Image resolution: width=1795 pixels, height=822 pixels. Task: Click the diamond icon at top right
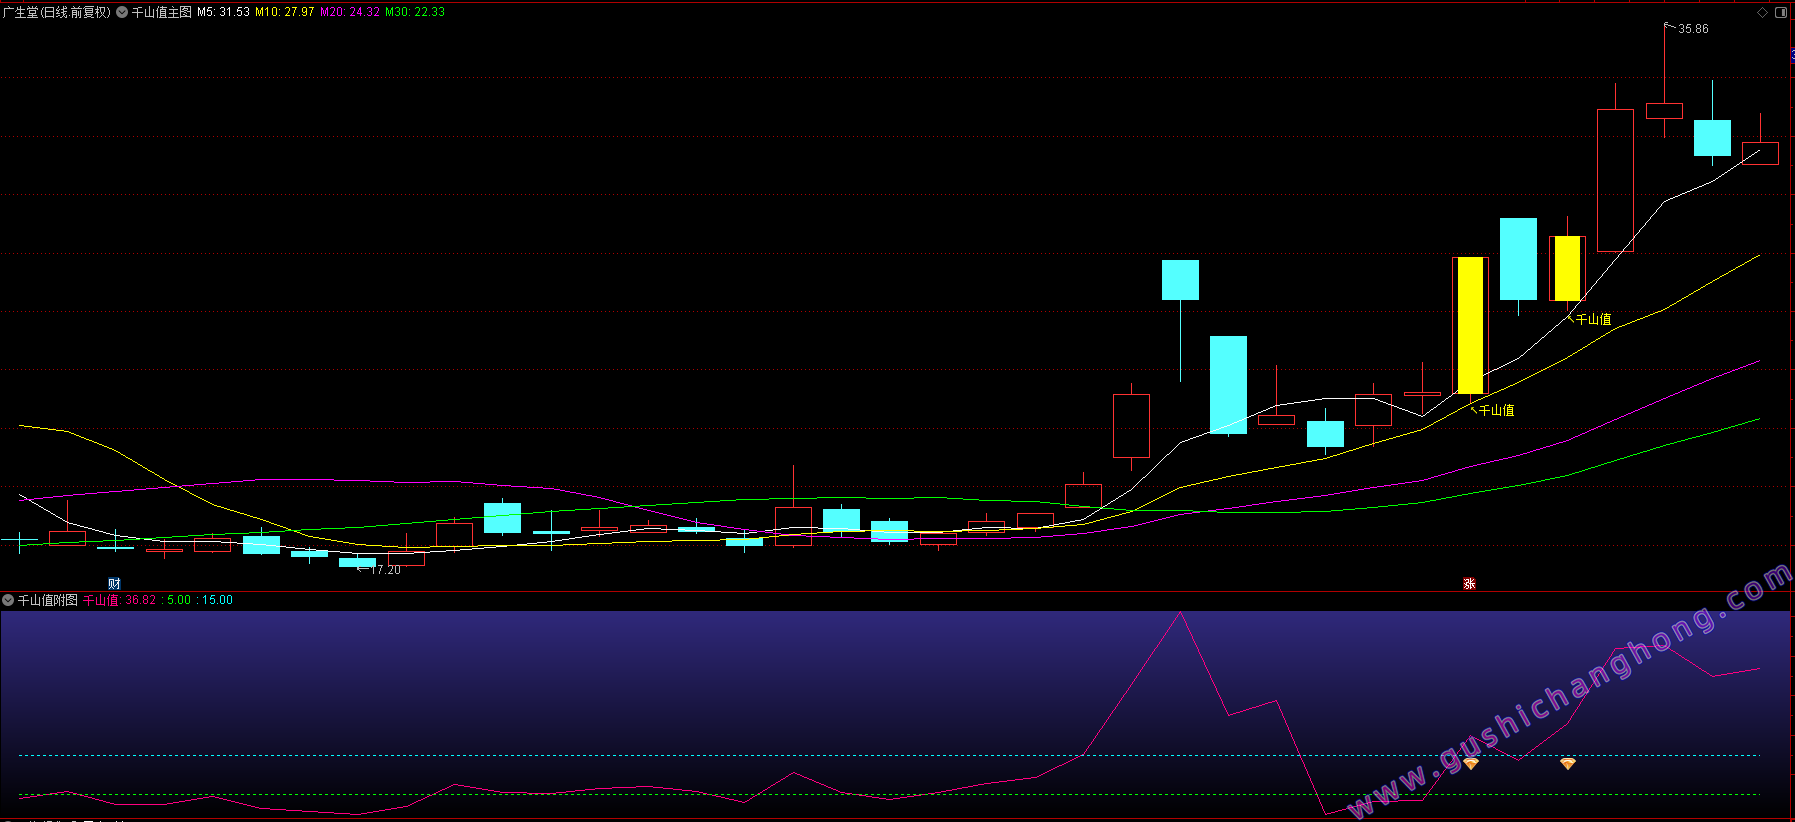1762,12
